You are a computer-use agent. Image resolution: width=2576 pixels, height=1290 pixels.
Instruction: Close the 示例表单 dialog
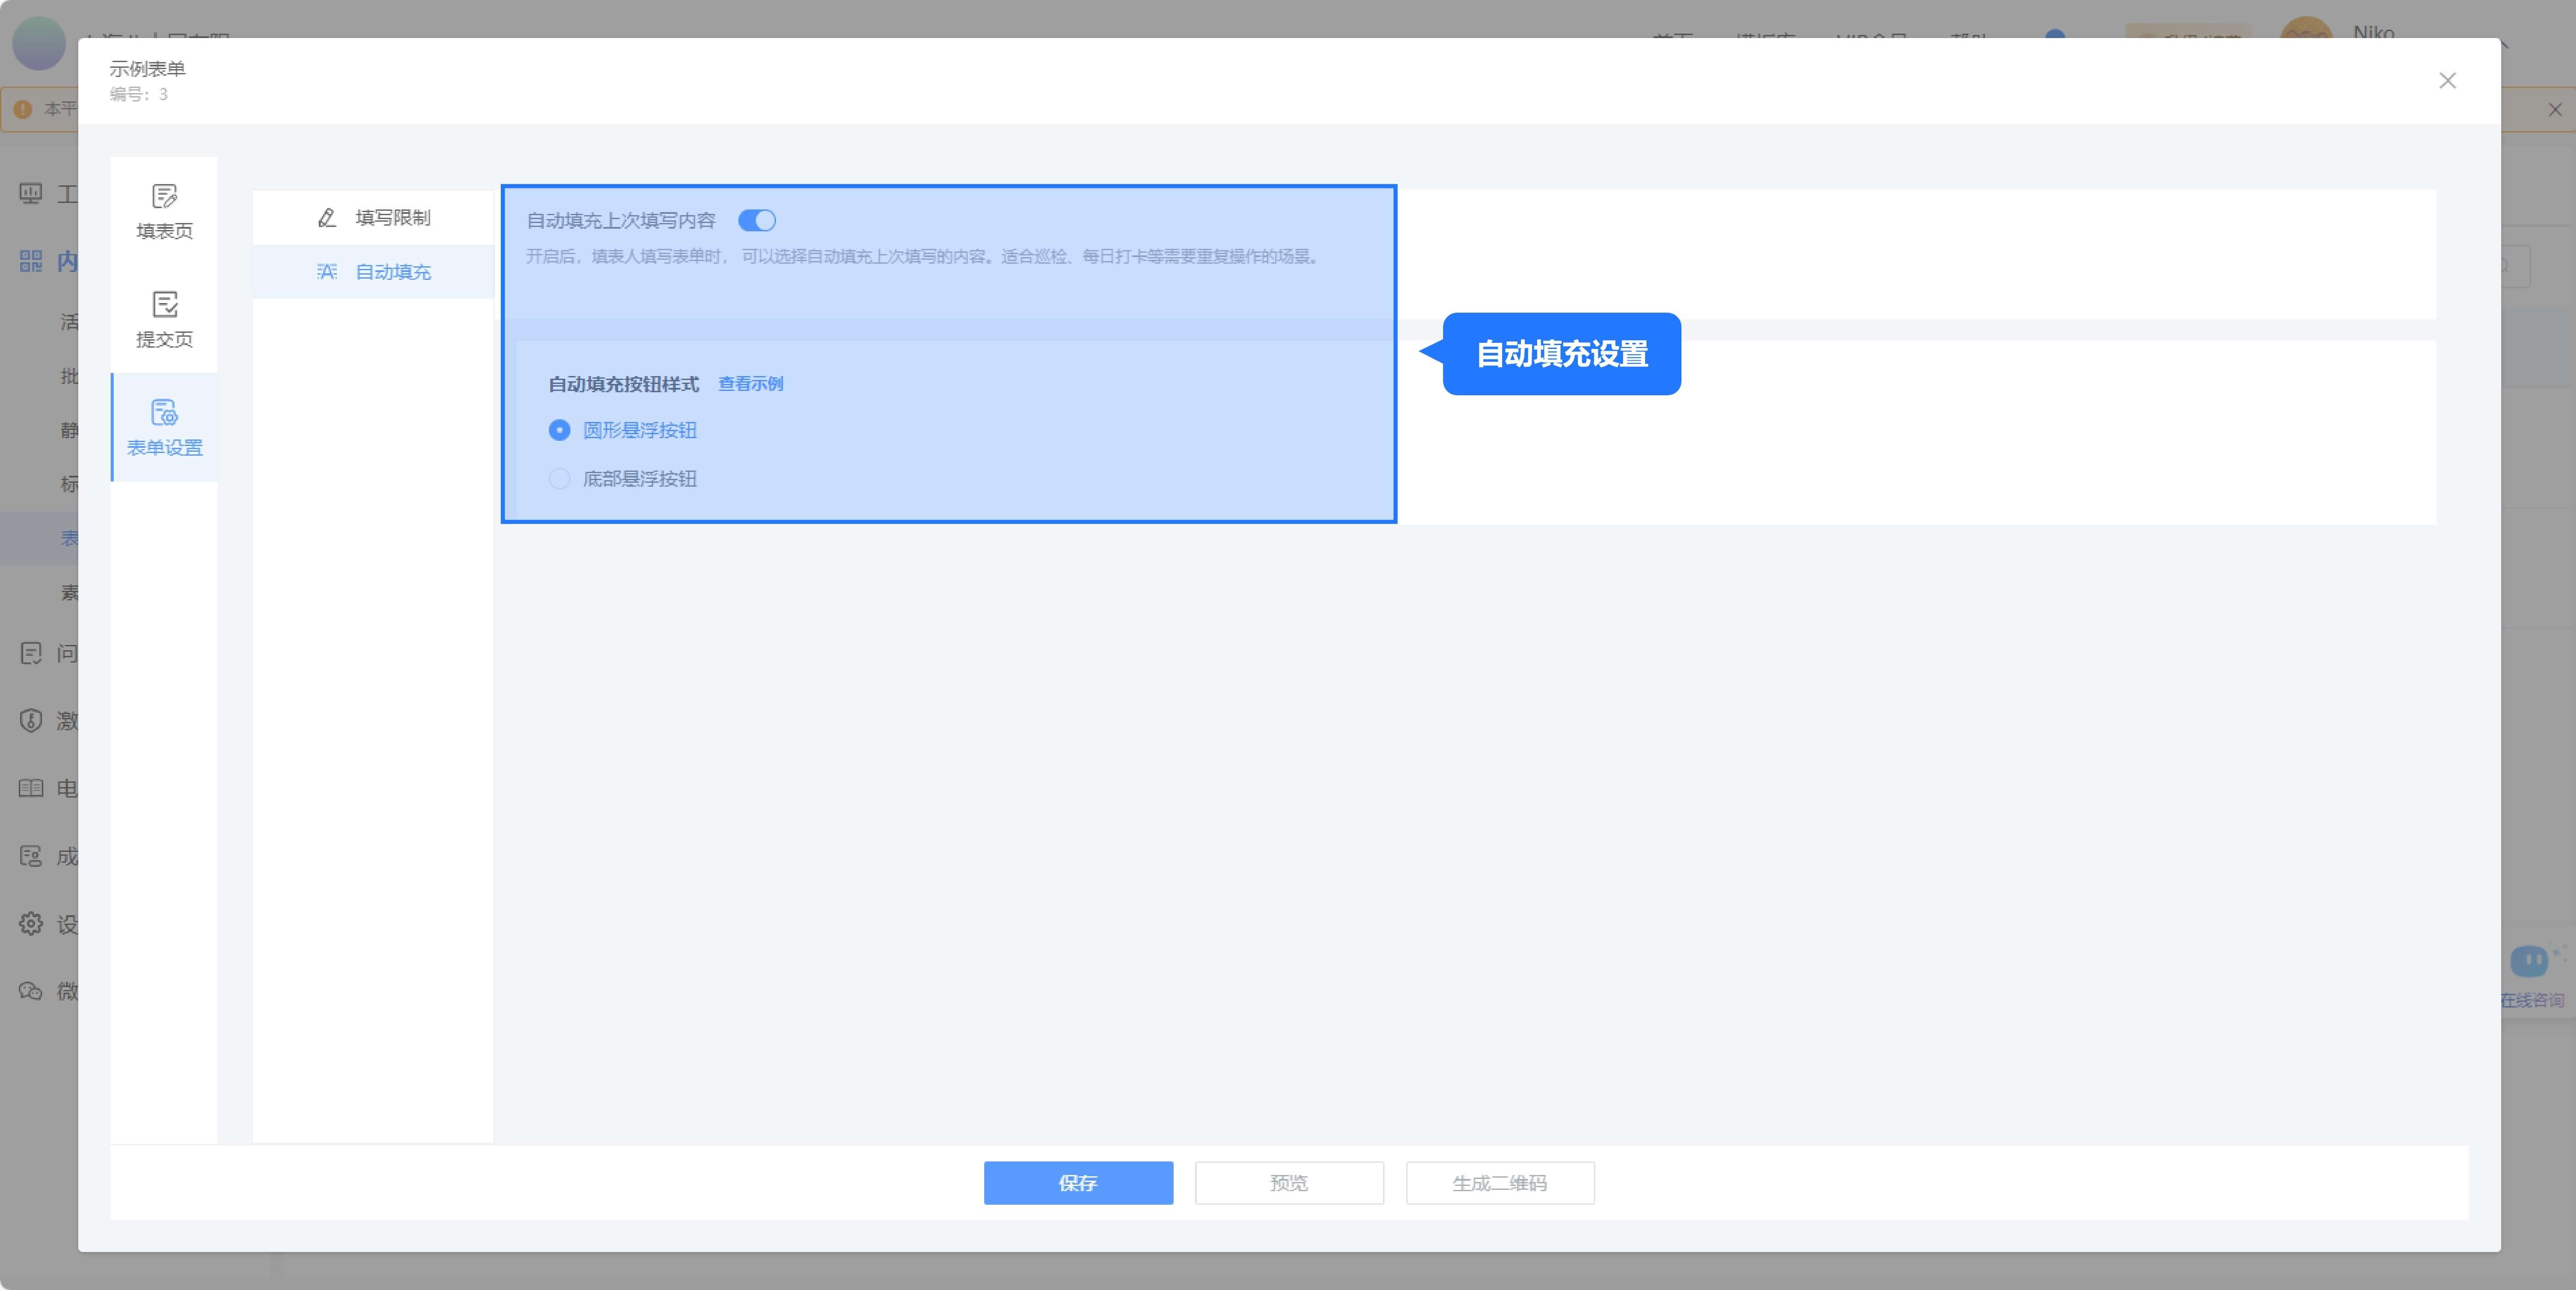pyautogui.click(x=2447, y=81)
